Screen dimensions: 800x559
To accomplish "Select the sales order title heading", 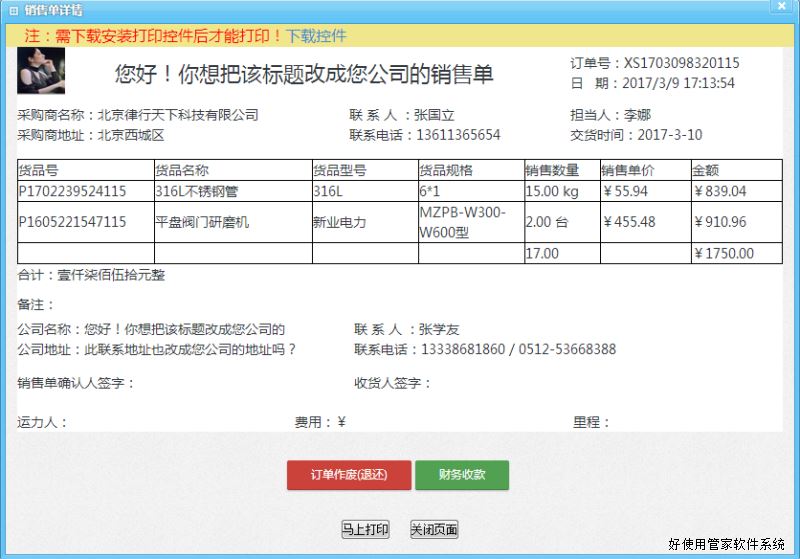I will 304,75.
